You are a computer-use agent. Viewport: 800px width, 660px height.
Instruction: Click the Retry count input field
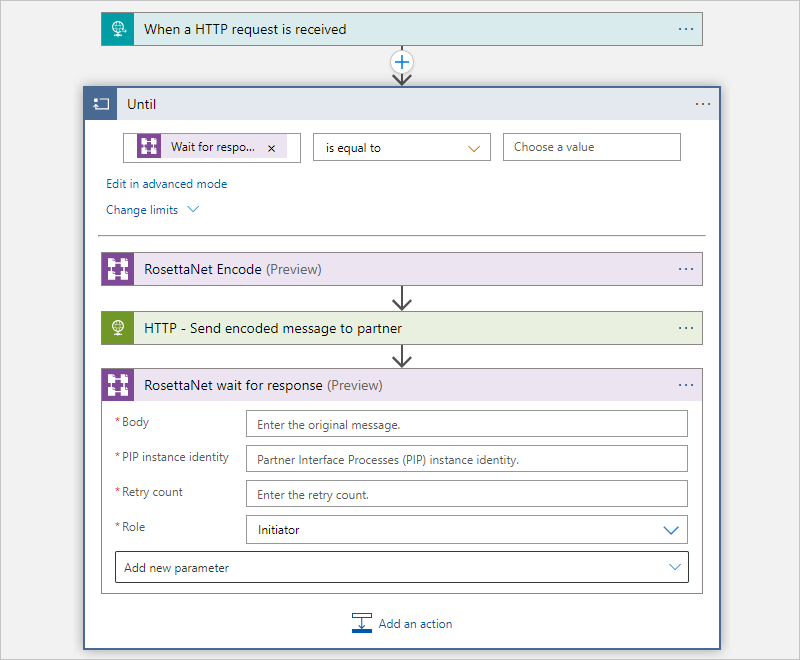coord(466,494)
